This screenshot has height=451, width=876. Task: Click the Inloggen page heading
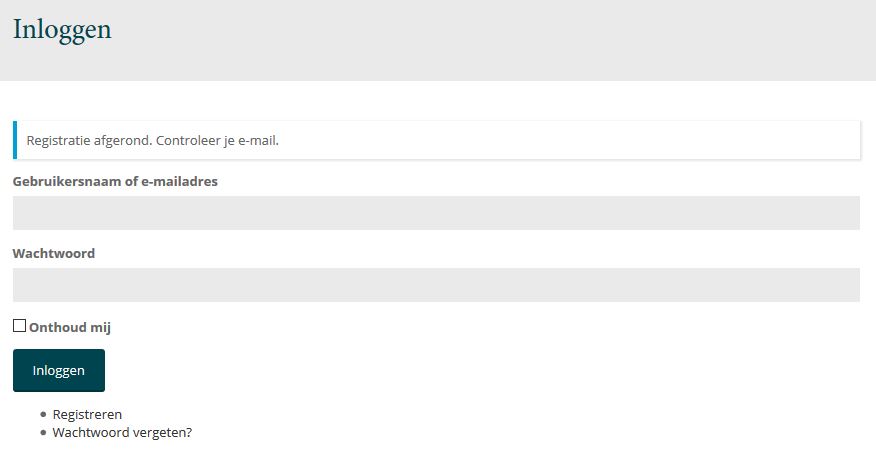tap(62, 30)
